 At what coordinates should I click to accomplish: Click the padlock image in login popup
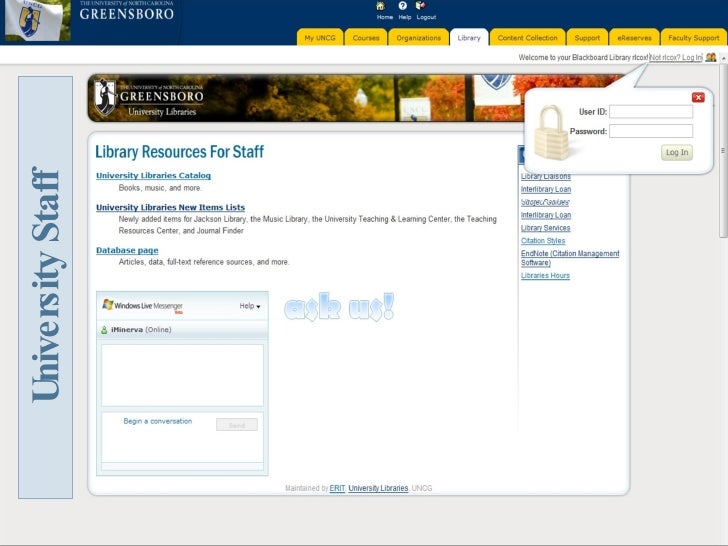551,133
